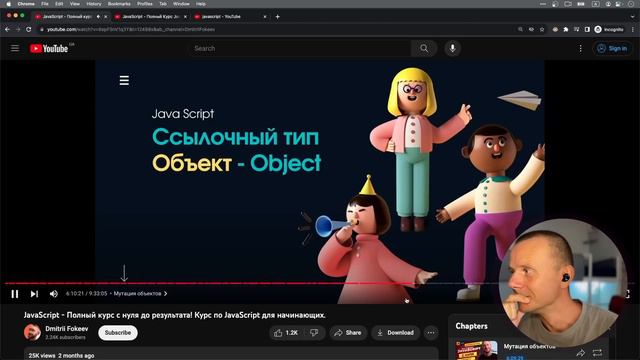Viewport: 640px width, 360px height.
Task: Expand the 'Мутация объектов' chapter chevron
Action: pyautogui.click(x=165, y=293)
